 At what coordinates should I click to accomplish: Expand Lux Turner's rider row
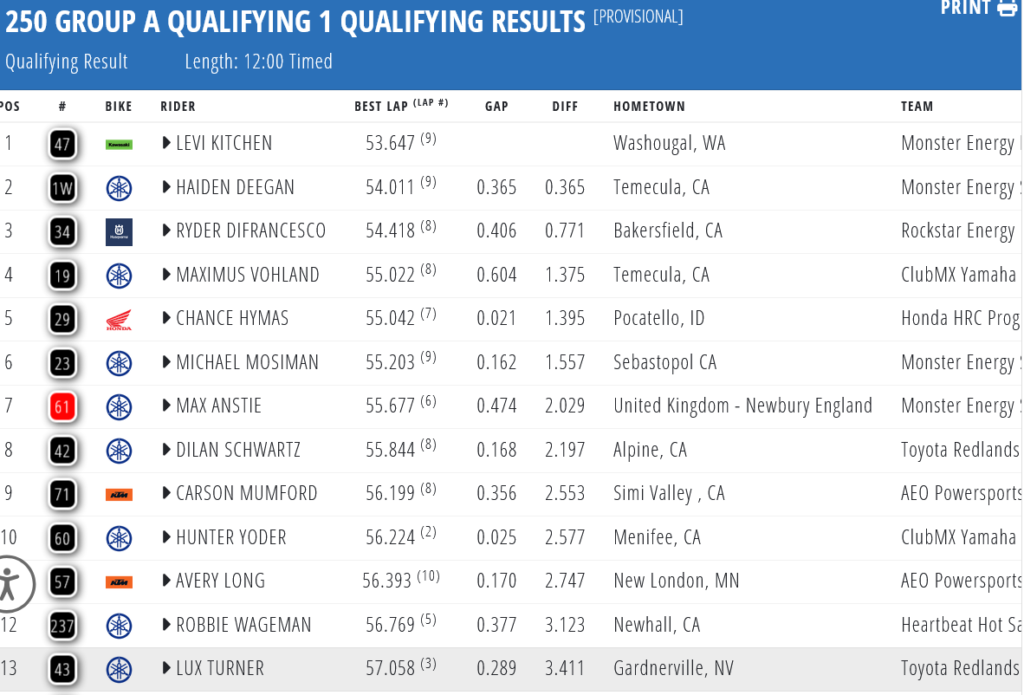[x=167, y=668]
